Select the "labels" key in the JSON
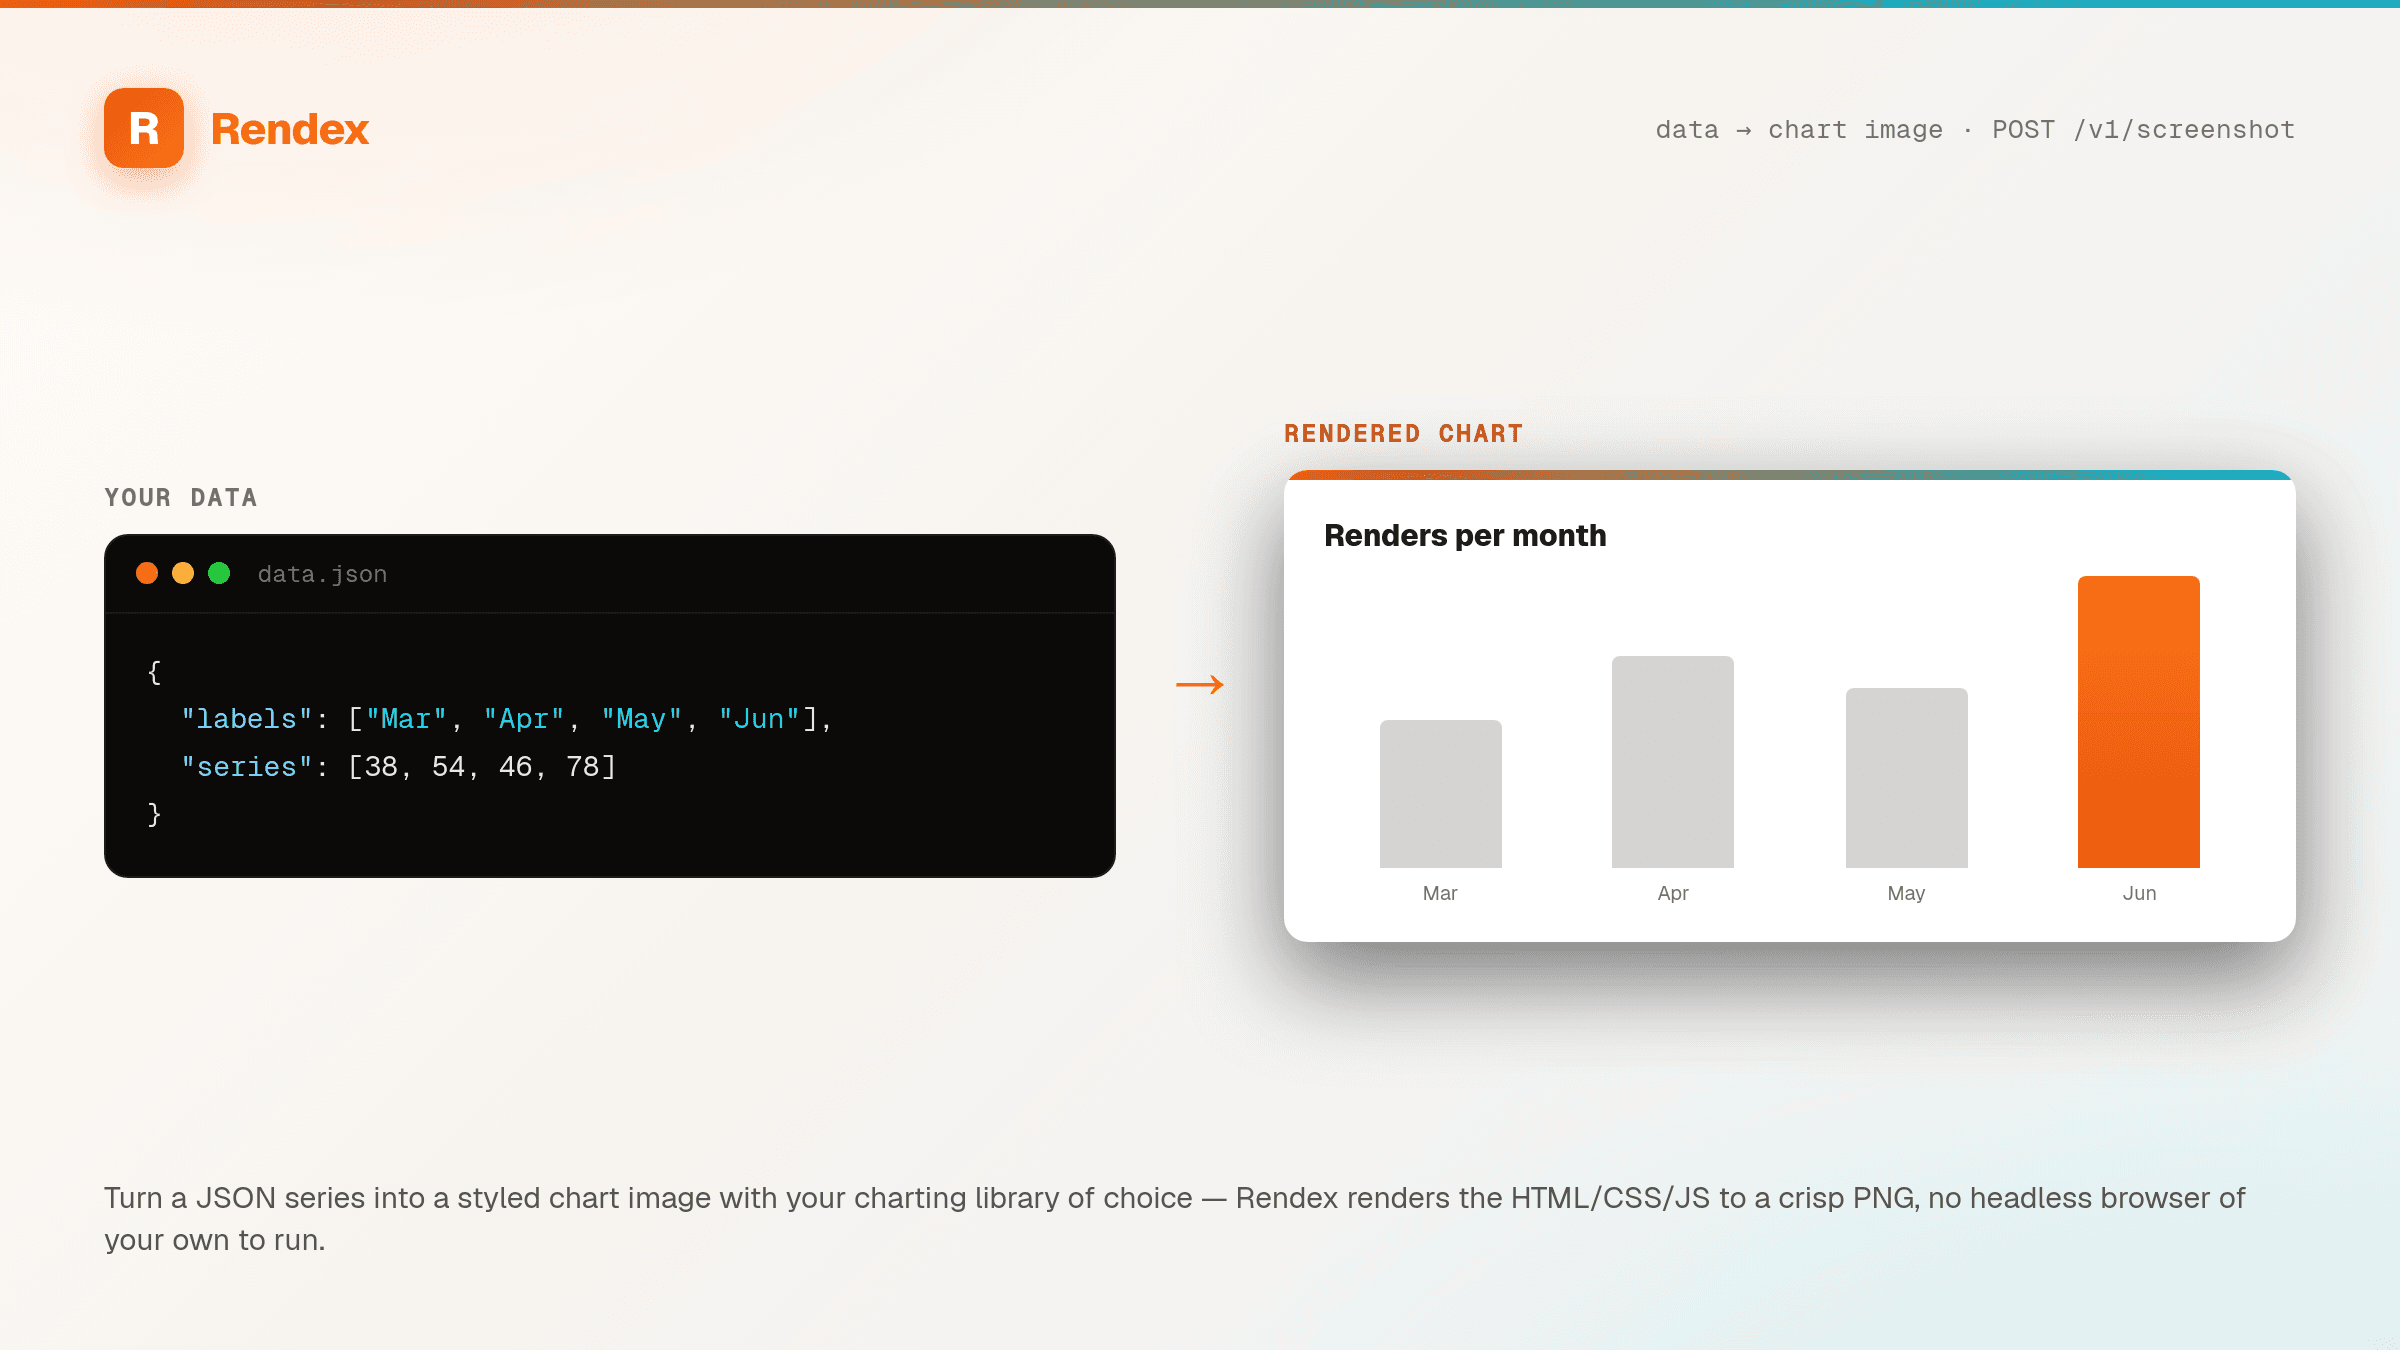This screenshot has height=1350, width=2400. pyautogui.click(x=247, y=719)
